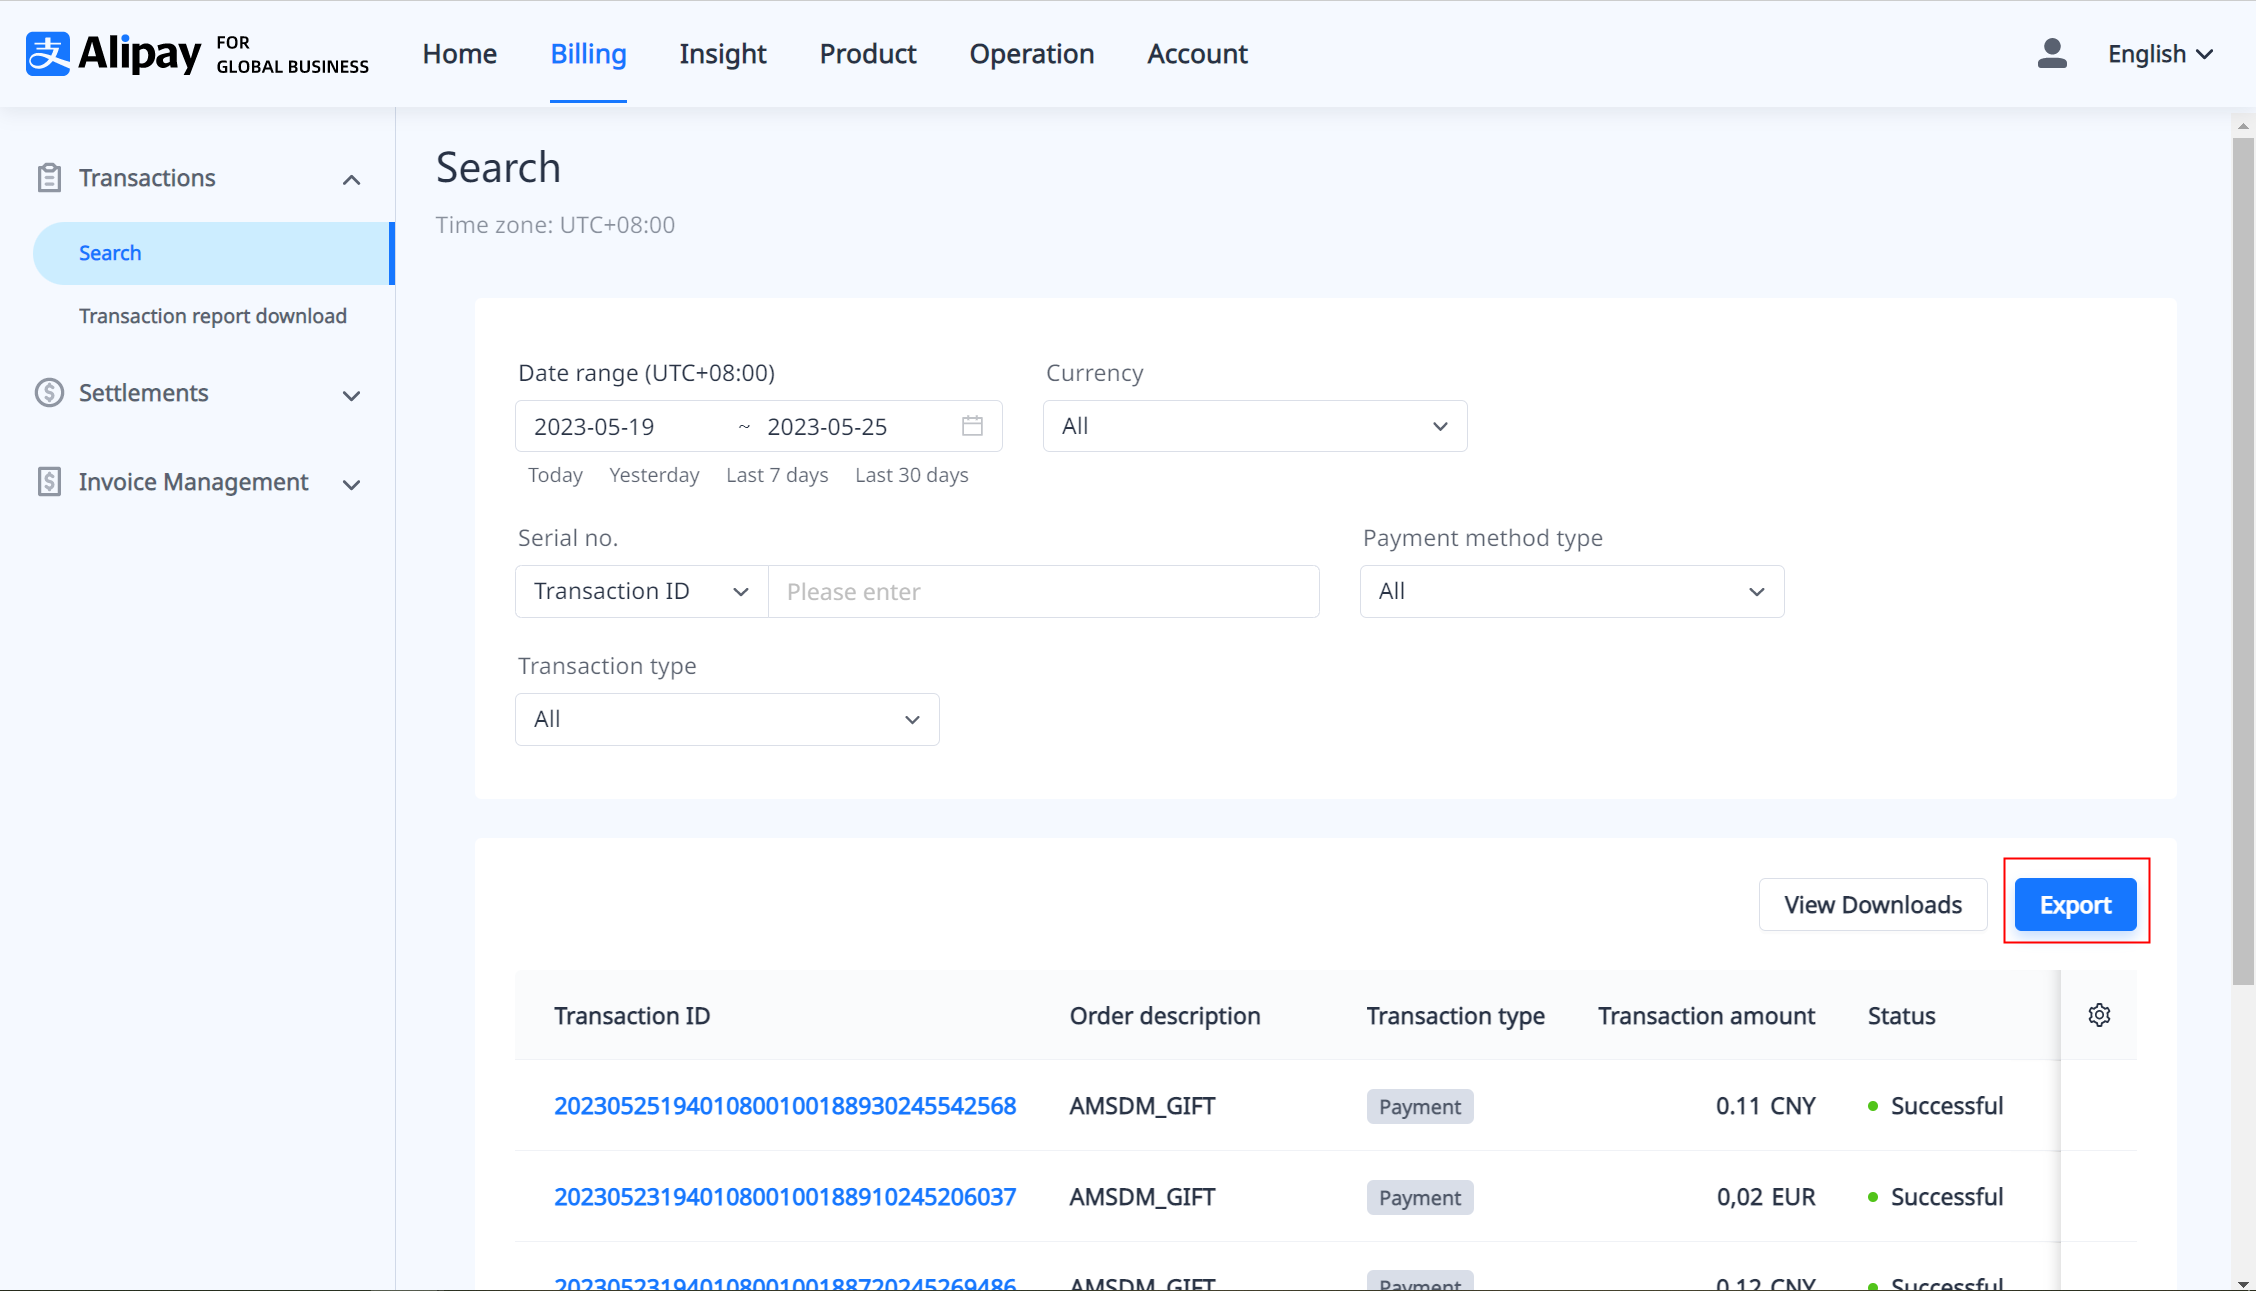Click the Settlements dollar icon in sidebar

point(49,393)
